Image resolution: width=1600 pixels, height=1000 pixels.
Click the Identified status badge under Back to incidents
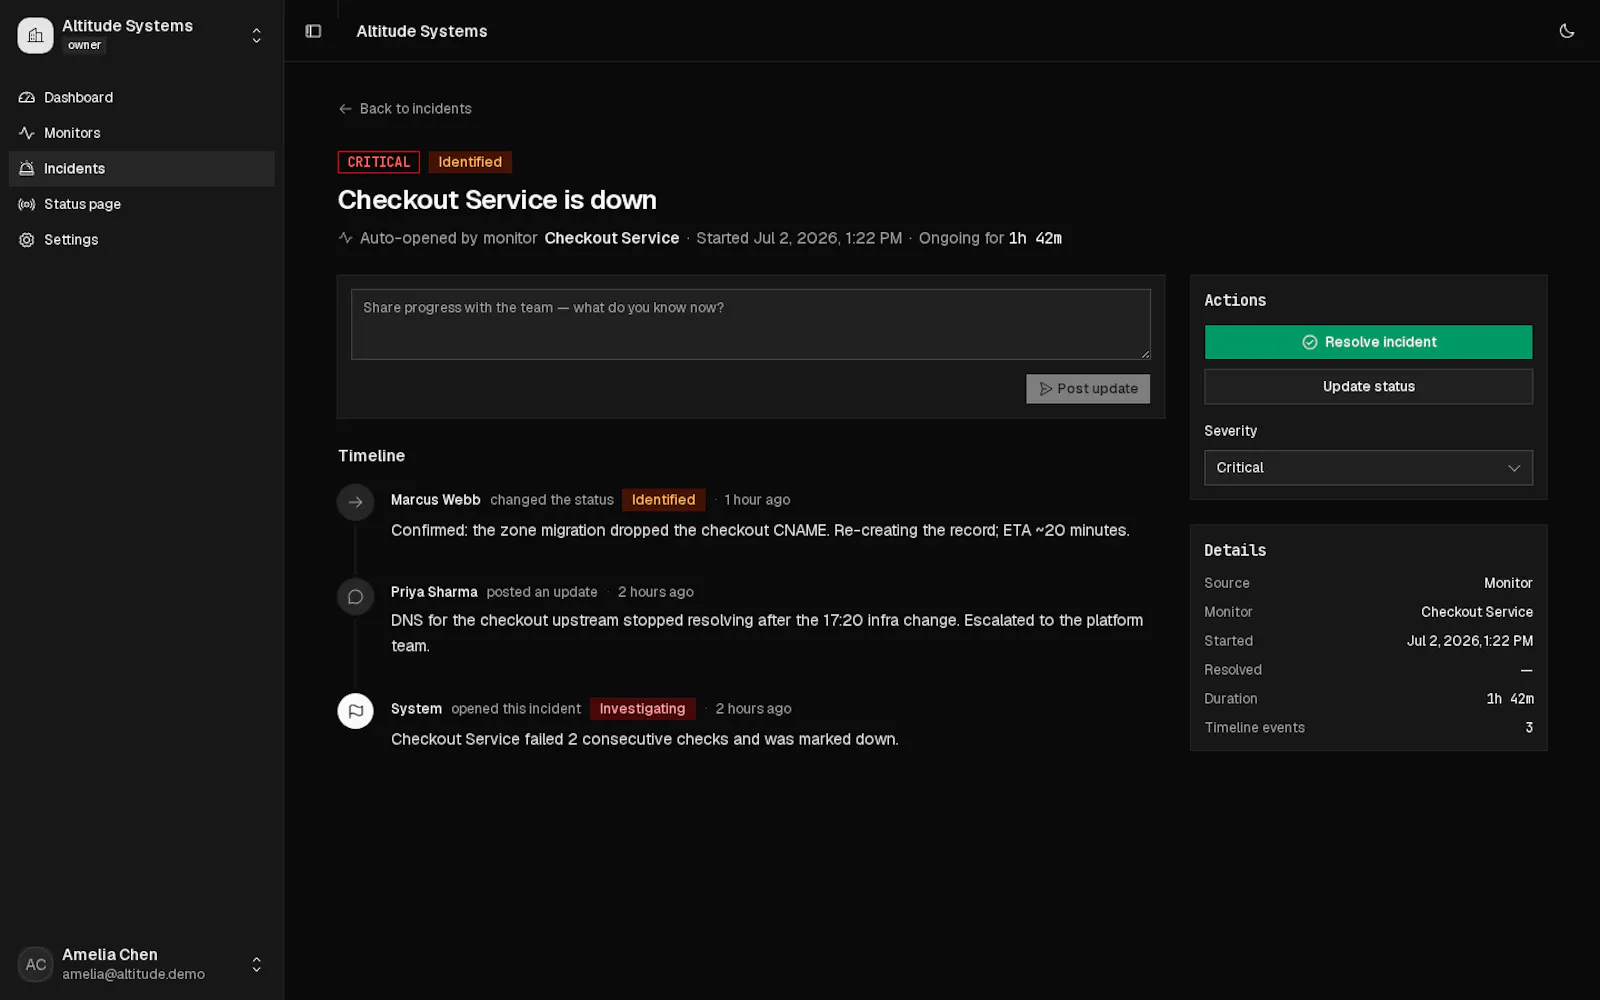tap(470, 162)
